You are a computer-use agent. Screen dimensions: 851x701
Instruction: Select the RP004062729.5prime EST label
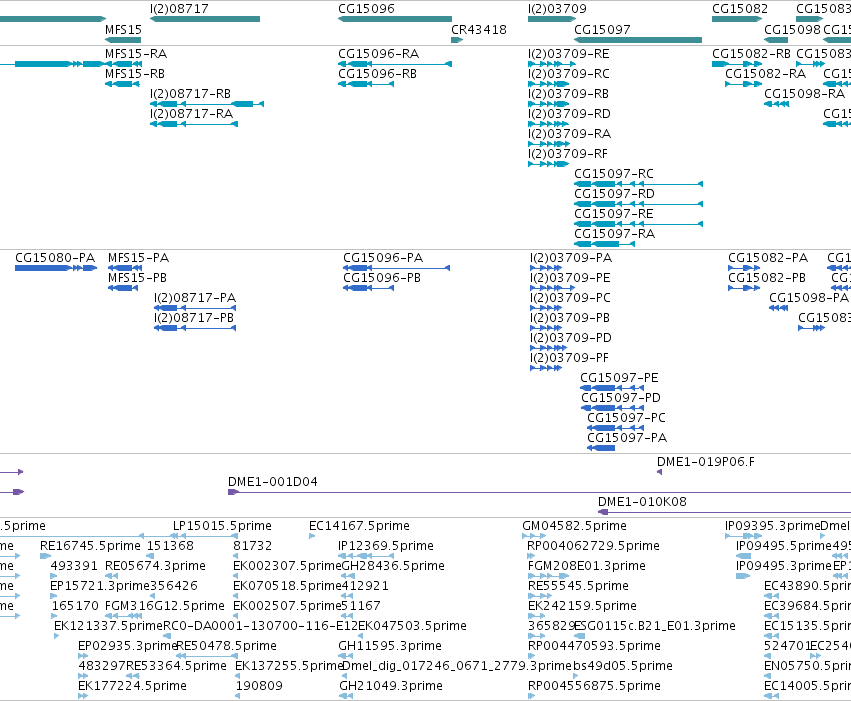coord(594,546)
